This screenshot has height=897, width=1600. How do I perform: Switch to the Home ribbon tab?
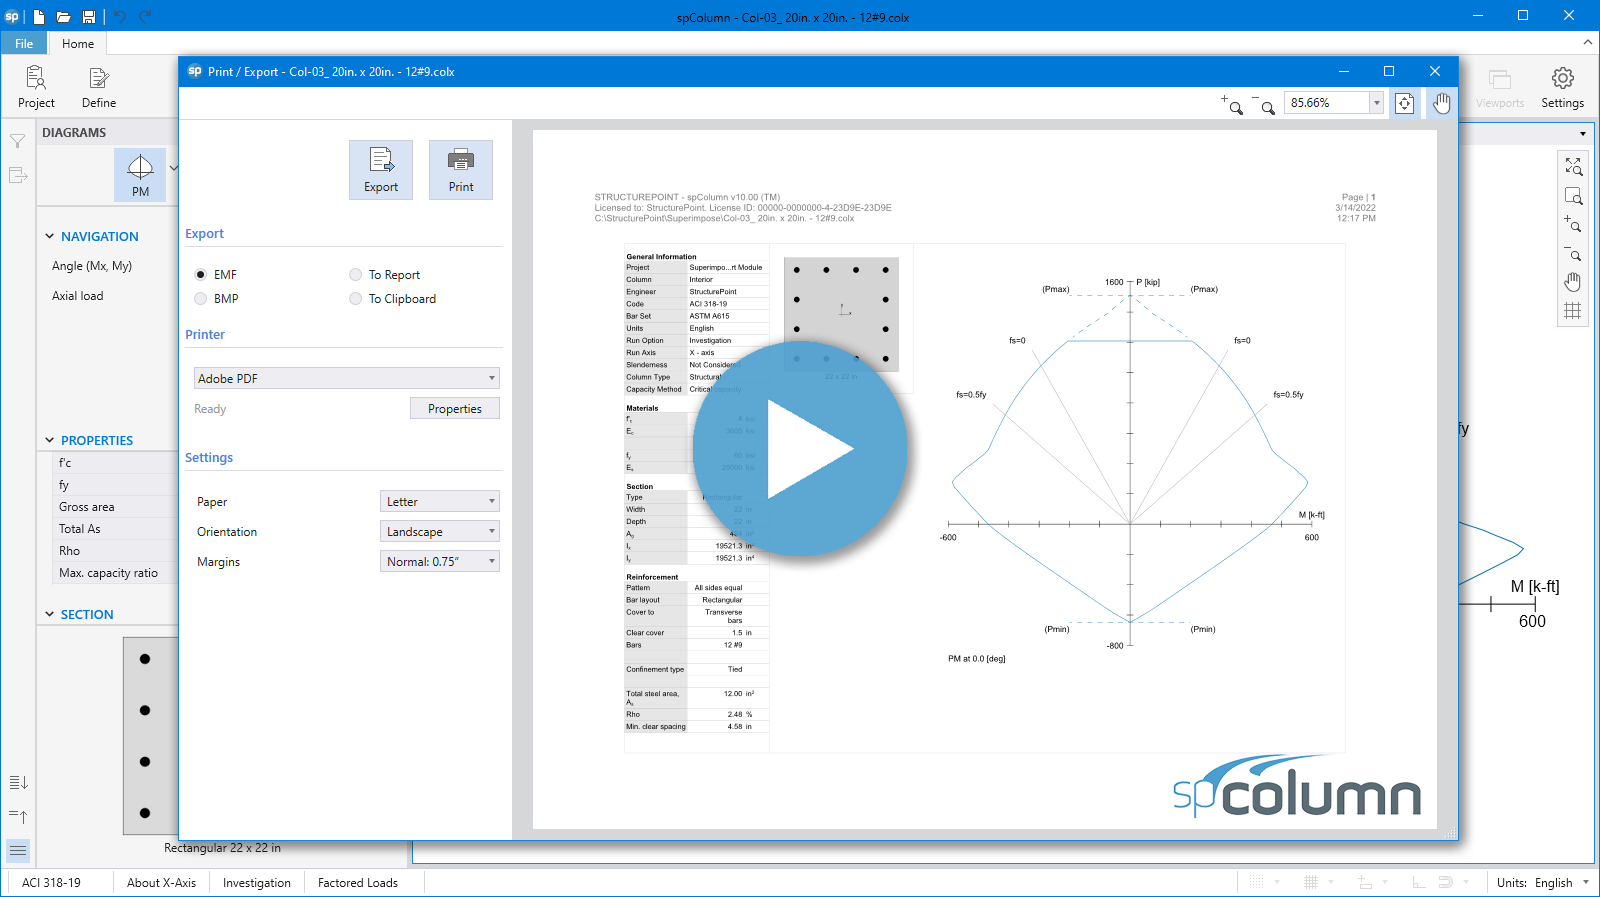(x=78, y=43)
